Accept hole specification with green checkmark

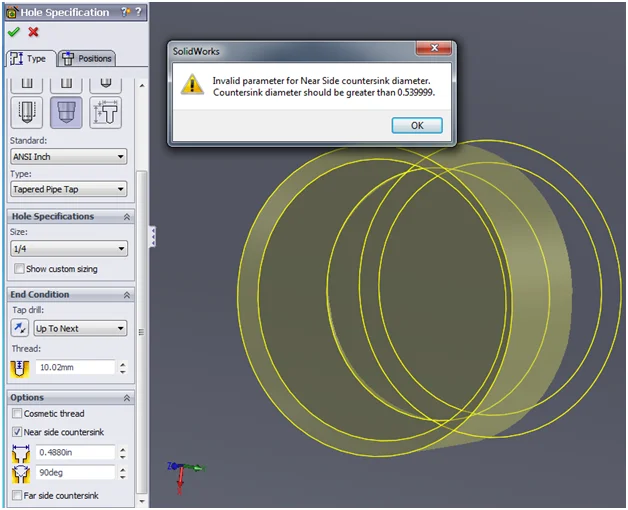click(13, 33)
